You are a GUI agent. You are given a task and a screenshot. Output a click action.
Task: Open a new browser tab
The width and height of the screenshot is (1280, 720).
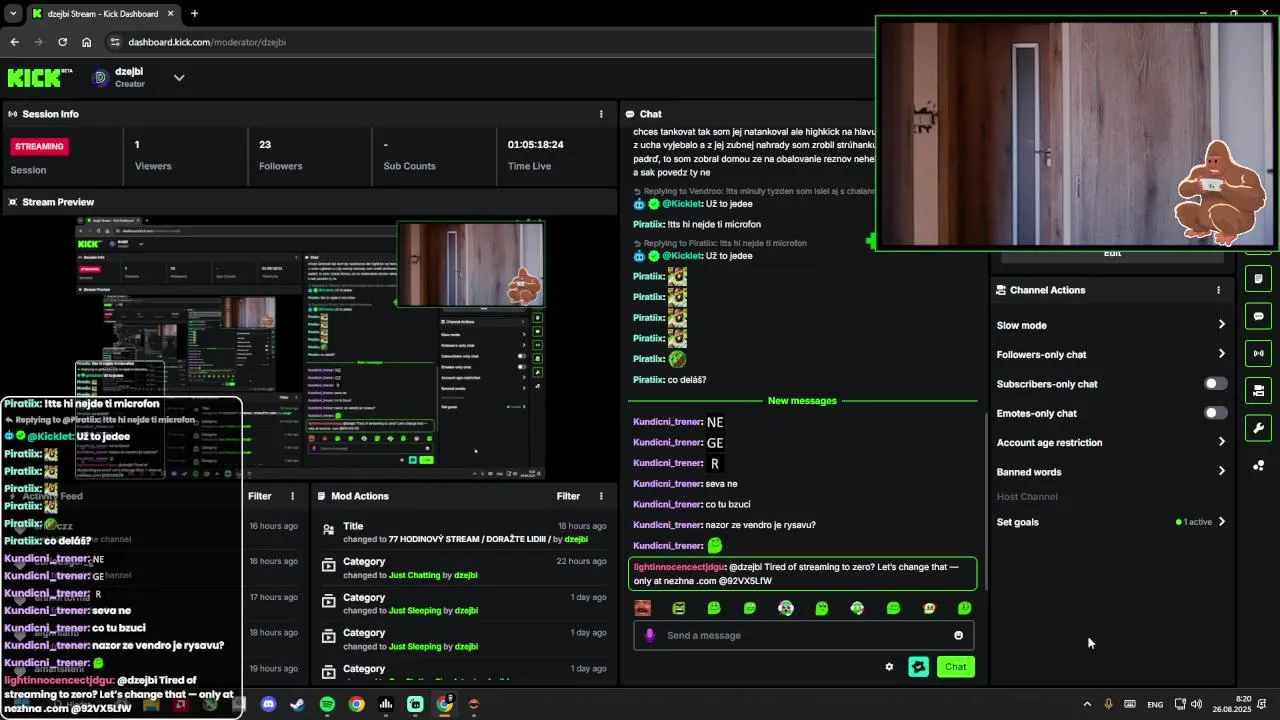coord(194,14)
